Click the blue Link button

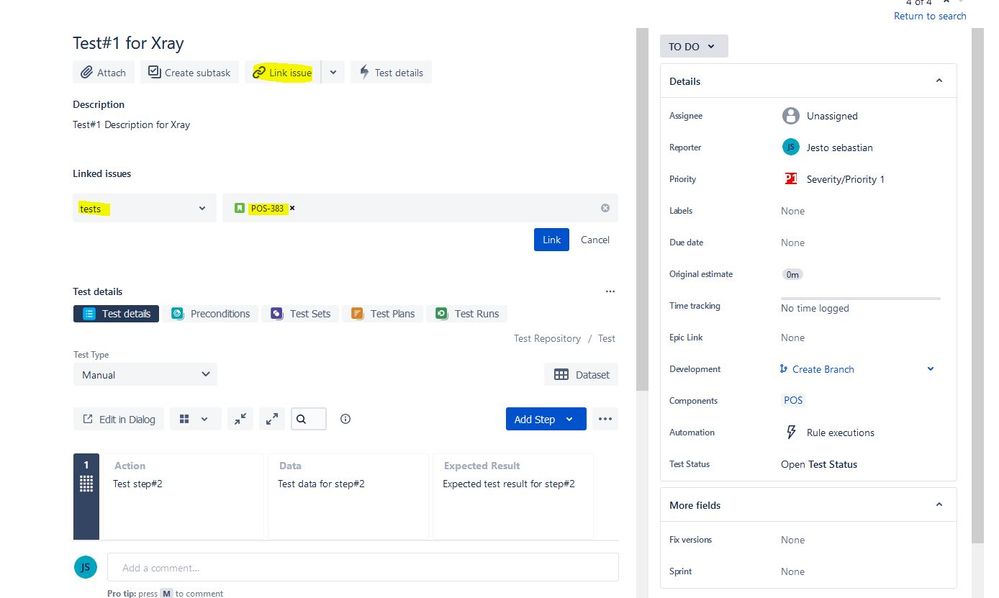point(551,239)
